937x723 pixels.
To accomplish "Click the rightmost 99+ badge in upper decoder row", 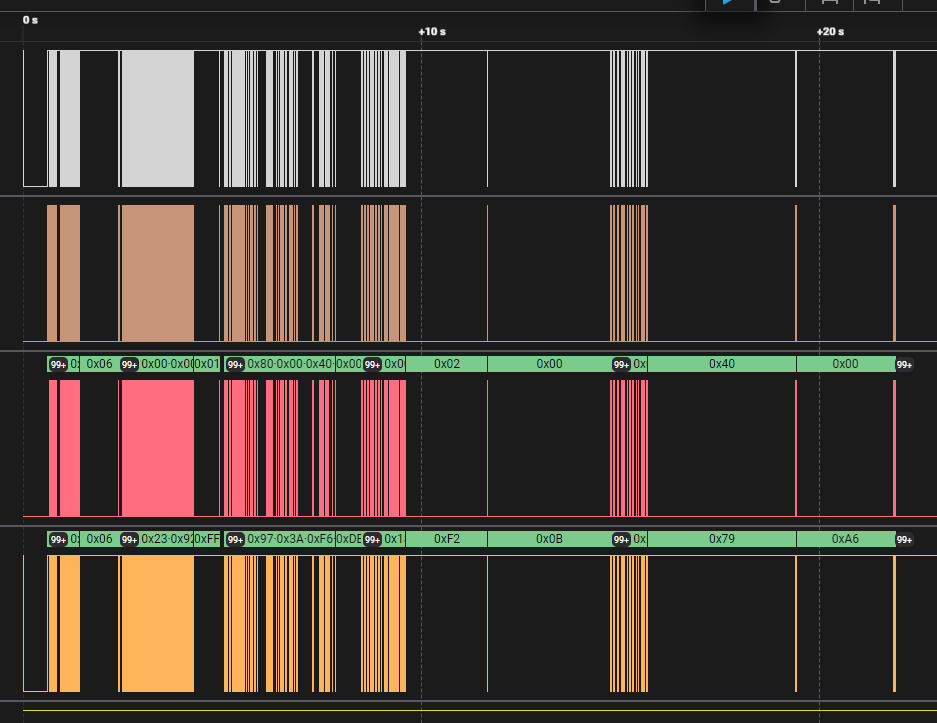I will click(904, 365).
